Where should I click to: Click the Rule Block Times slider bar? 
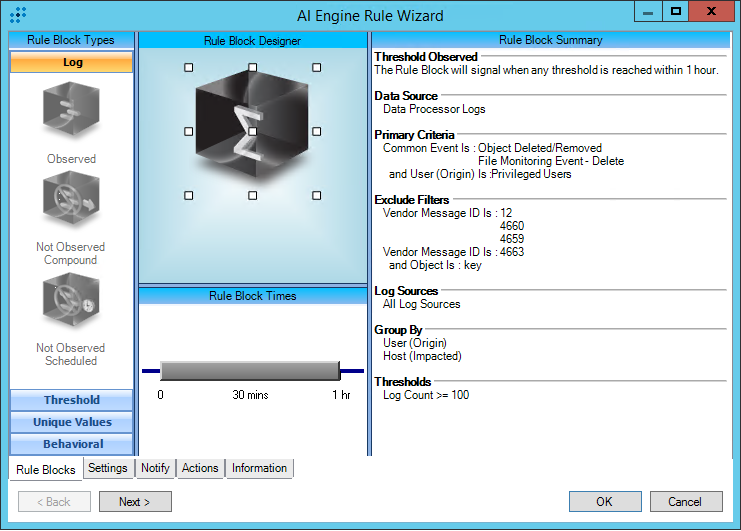click(x=250, y=371)
